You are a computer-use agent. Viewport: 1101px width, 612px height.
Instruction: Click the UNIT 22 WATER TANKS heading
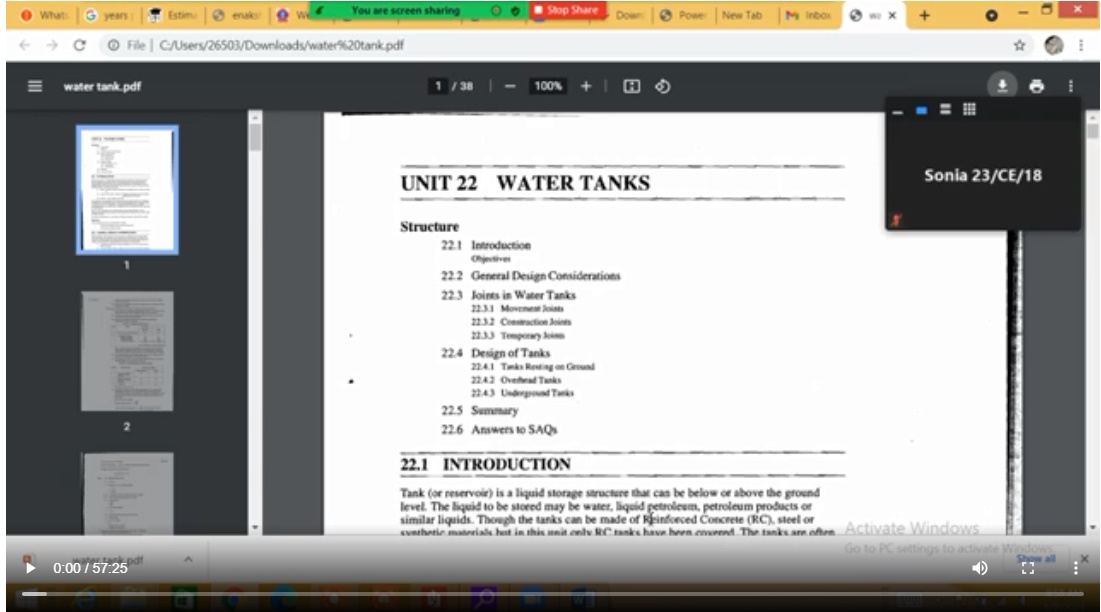pos(525,183)
